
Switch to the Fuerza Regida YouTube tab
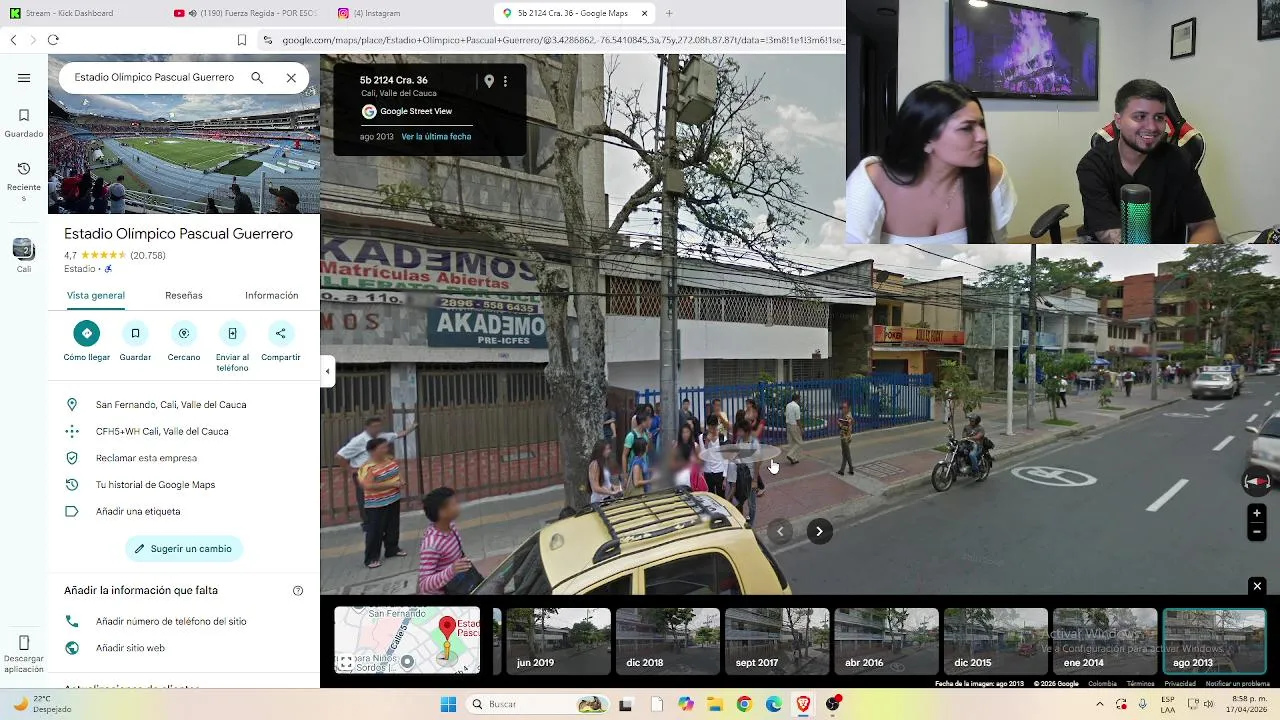pyautogui.click(x=246, y=13)
